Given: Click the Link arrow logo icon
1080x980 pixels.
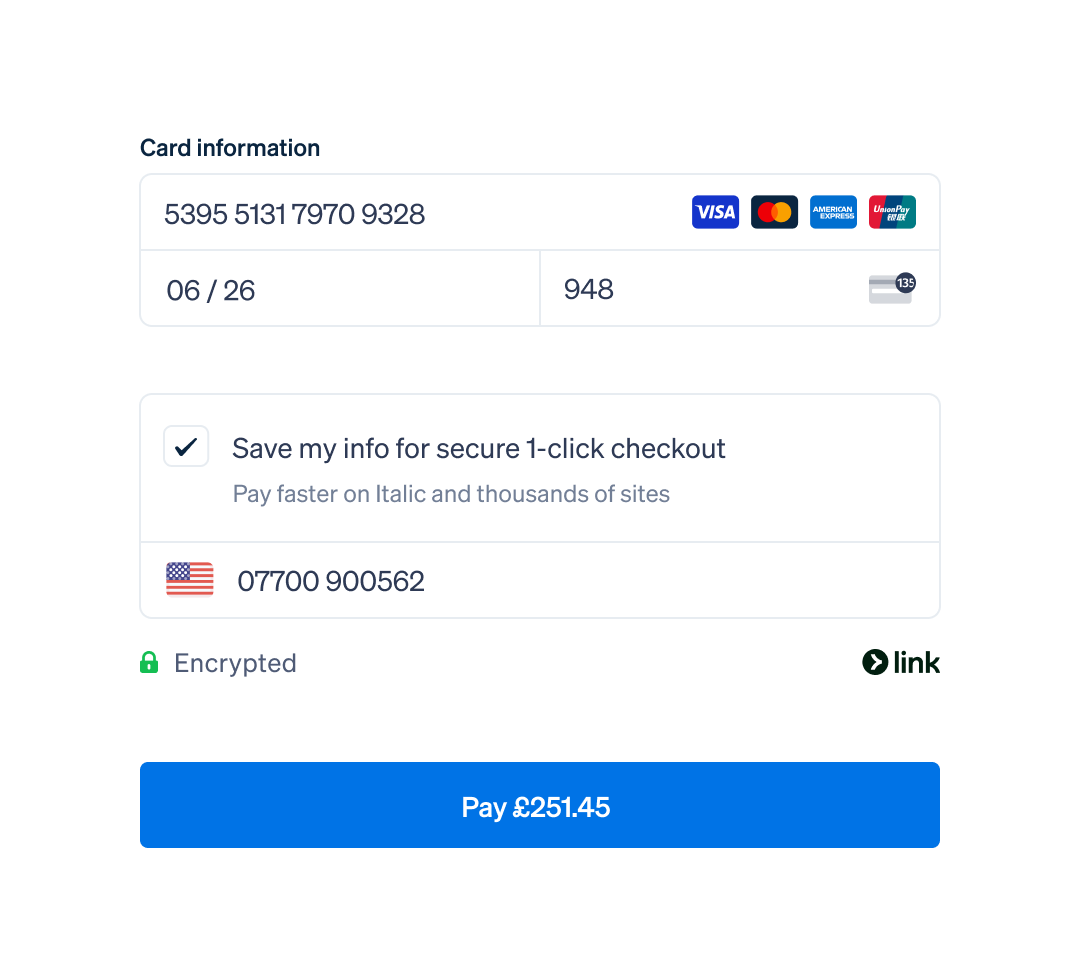Looking at the screenshot, I should (x=875, y=663).
